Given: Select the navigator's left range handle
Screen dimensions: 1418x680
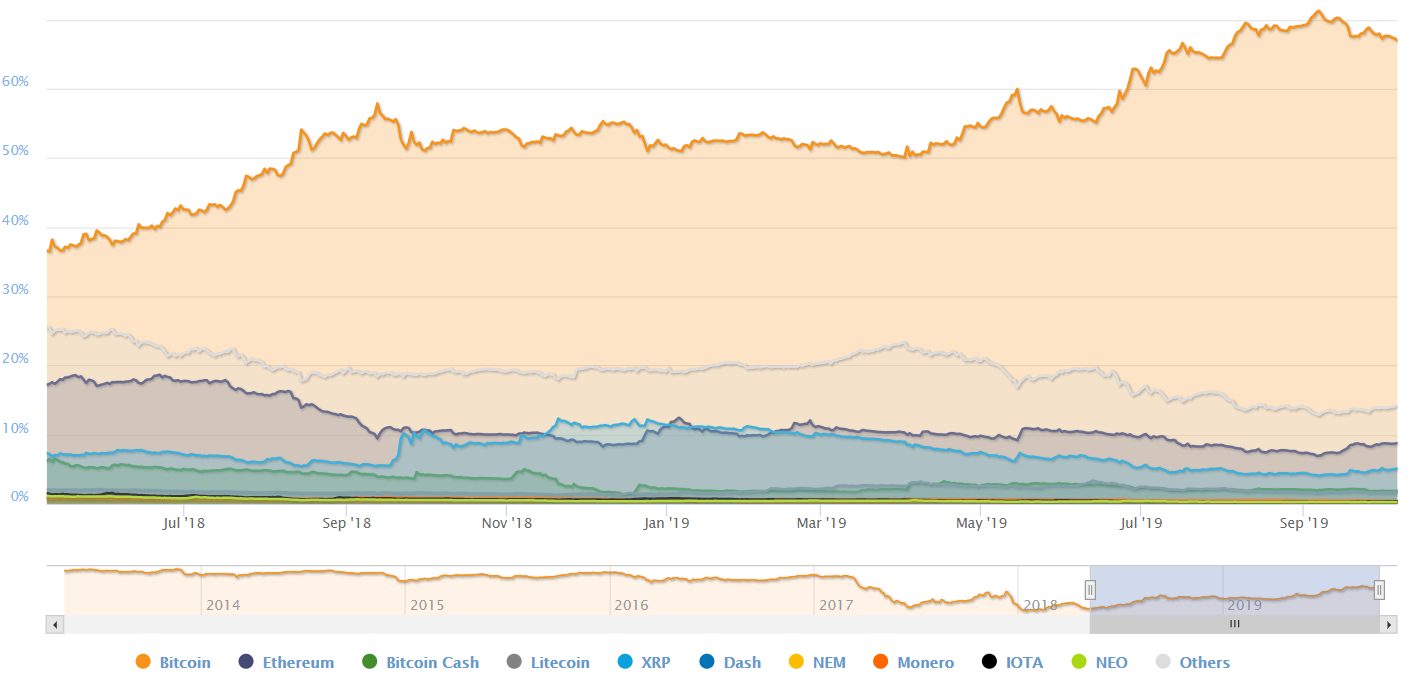Looking at the screenshot, I should [1091, 589].
